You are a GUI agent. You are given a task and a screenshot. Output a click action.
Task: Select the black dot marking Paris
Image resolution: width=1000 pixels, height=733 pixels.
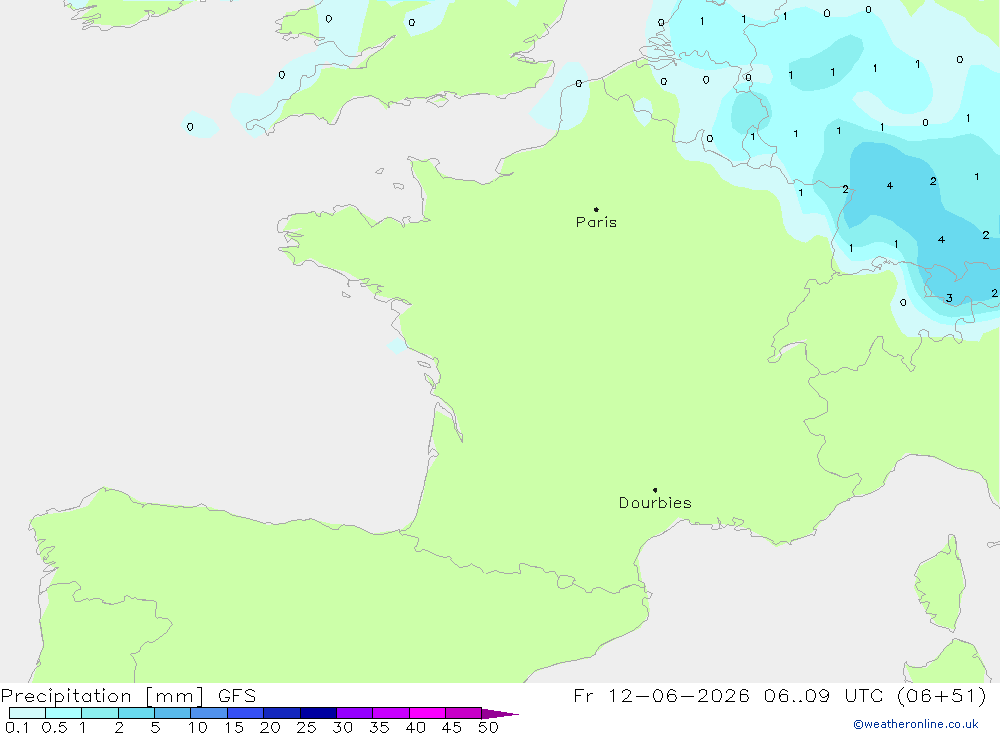pyautogui.click(x=596, y=209)
